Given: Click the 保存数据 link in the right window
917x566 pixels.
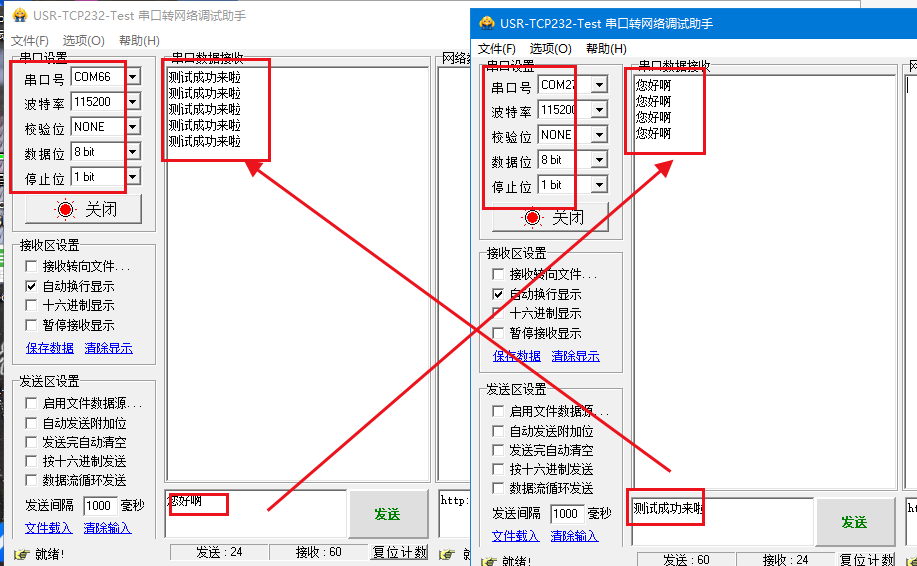Looking at the screenshot, I should tap(517, 356).
